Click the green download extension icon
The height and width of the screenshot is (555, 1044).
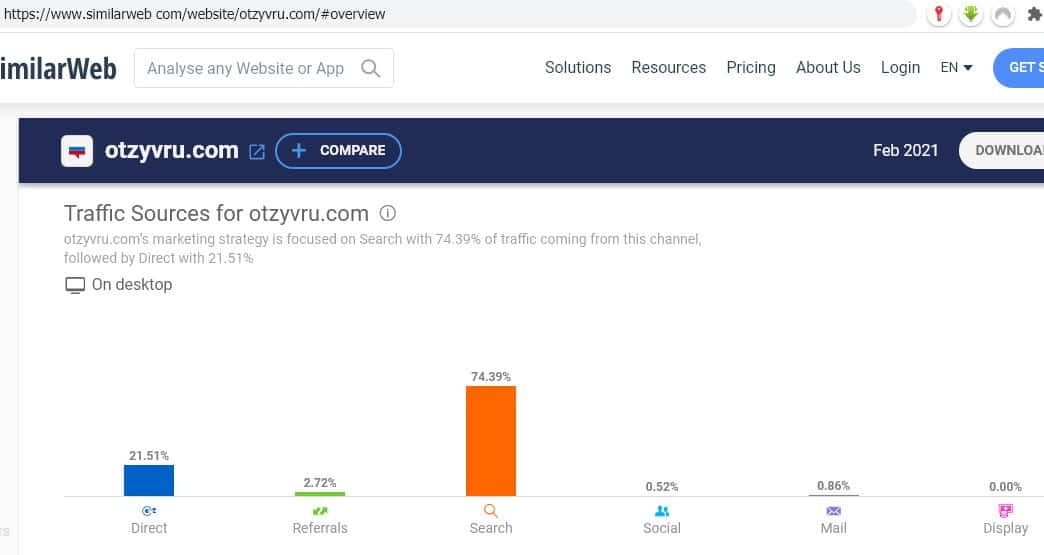coord(971,13)
